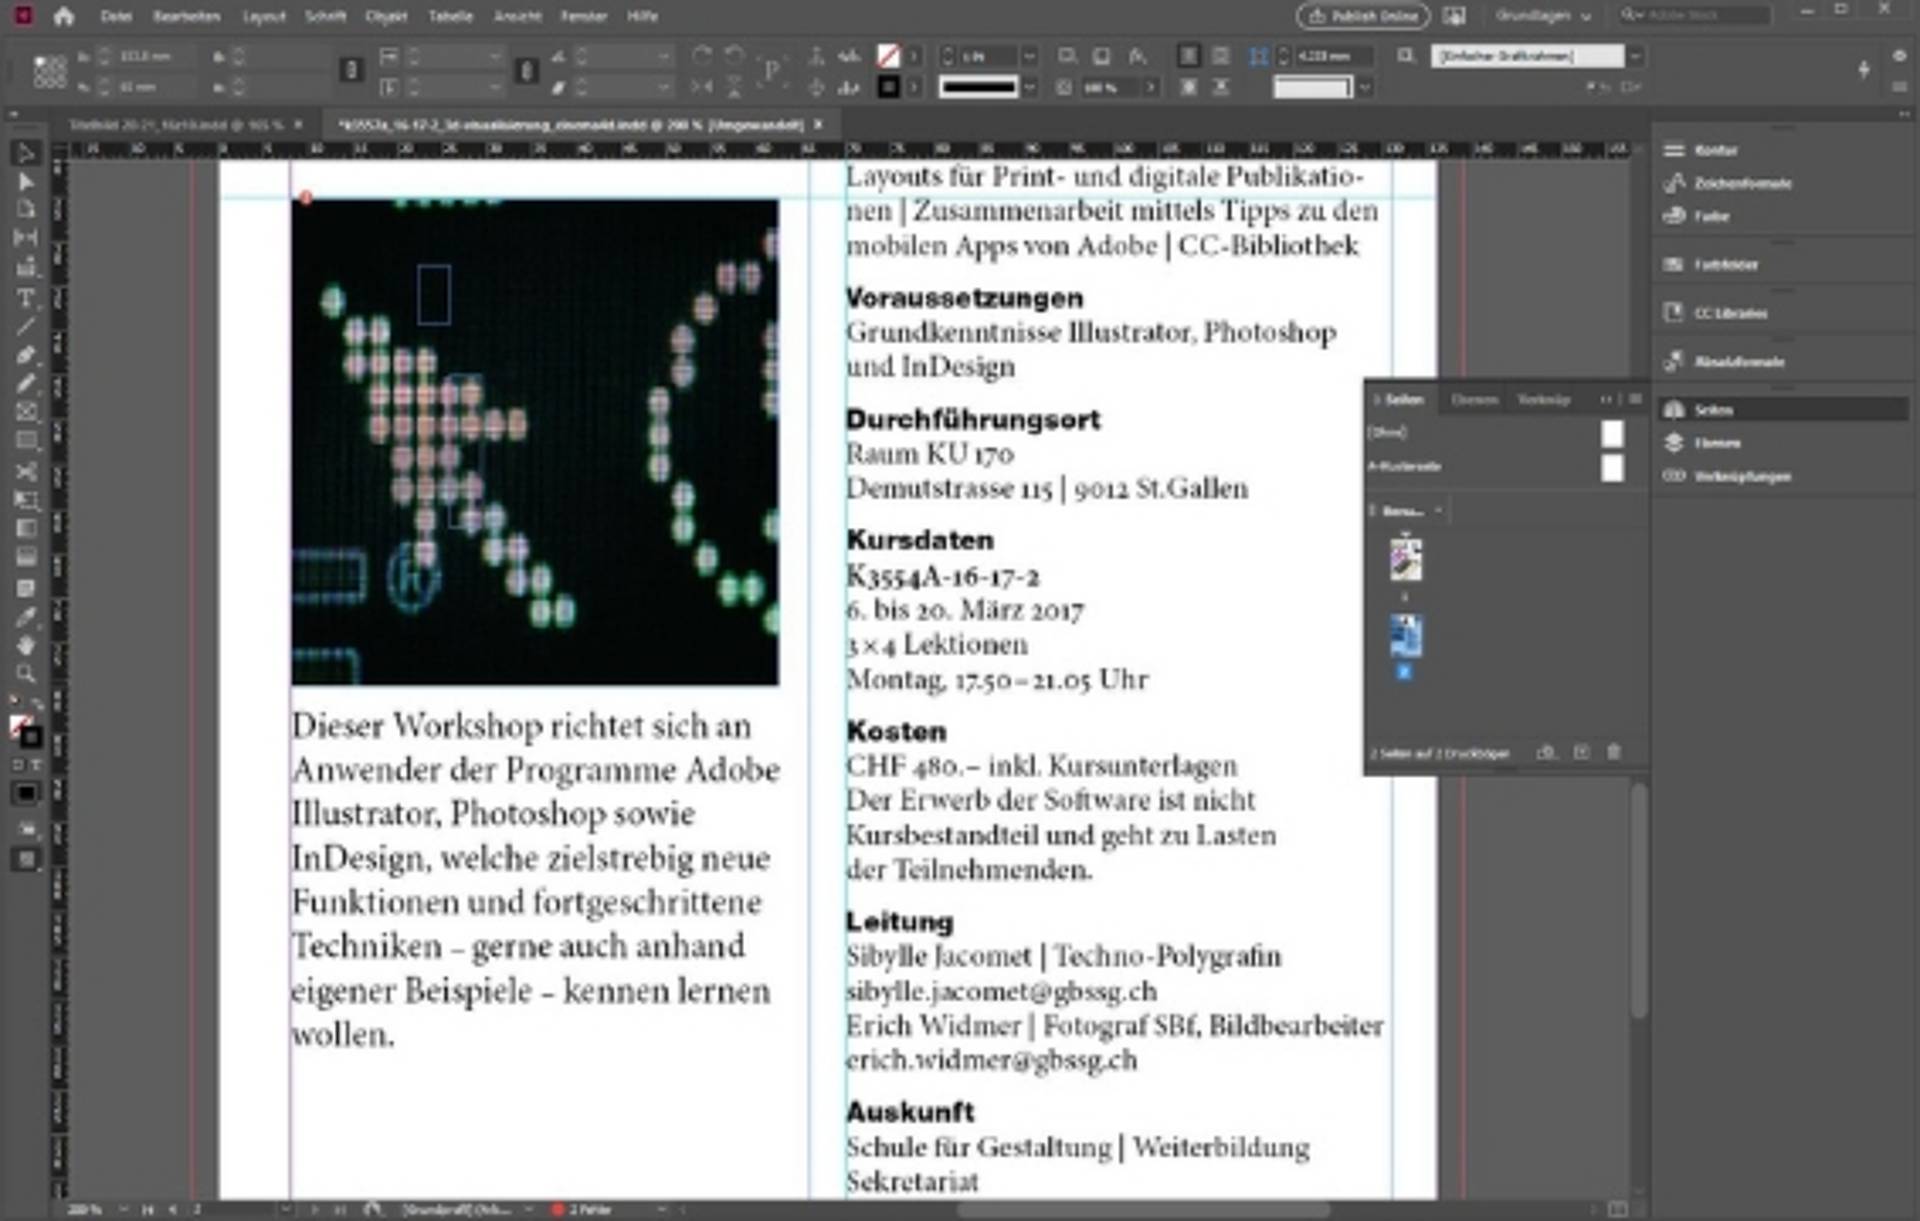Select the Hand tool
The height and width of the screenshot is (1221, 1920).
coord(26,645)
